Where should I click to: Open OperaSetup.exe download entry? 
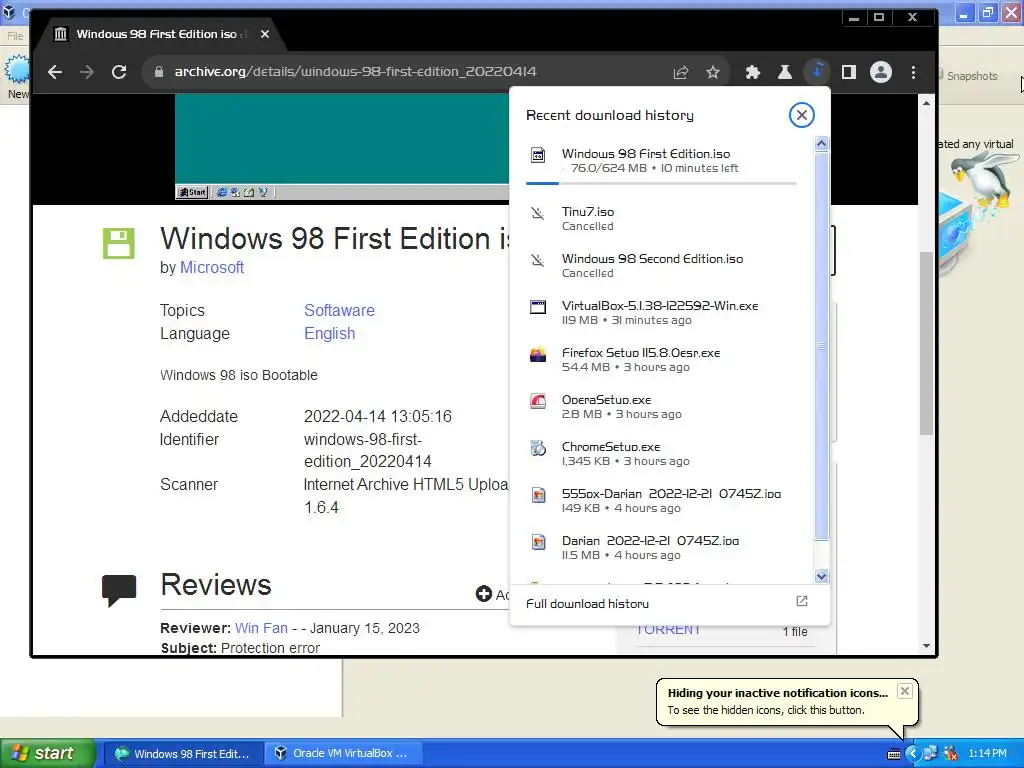662,406
